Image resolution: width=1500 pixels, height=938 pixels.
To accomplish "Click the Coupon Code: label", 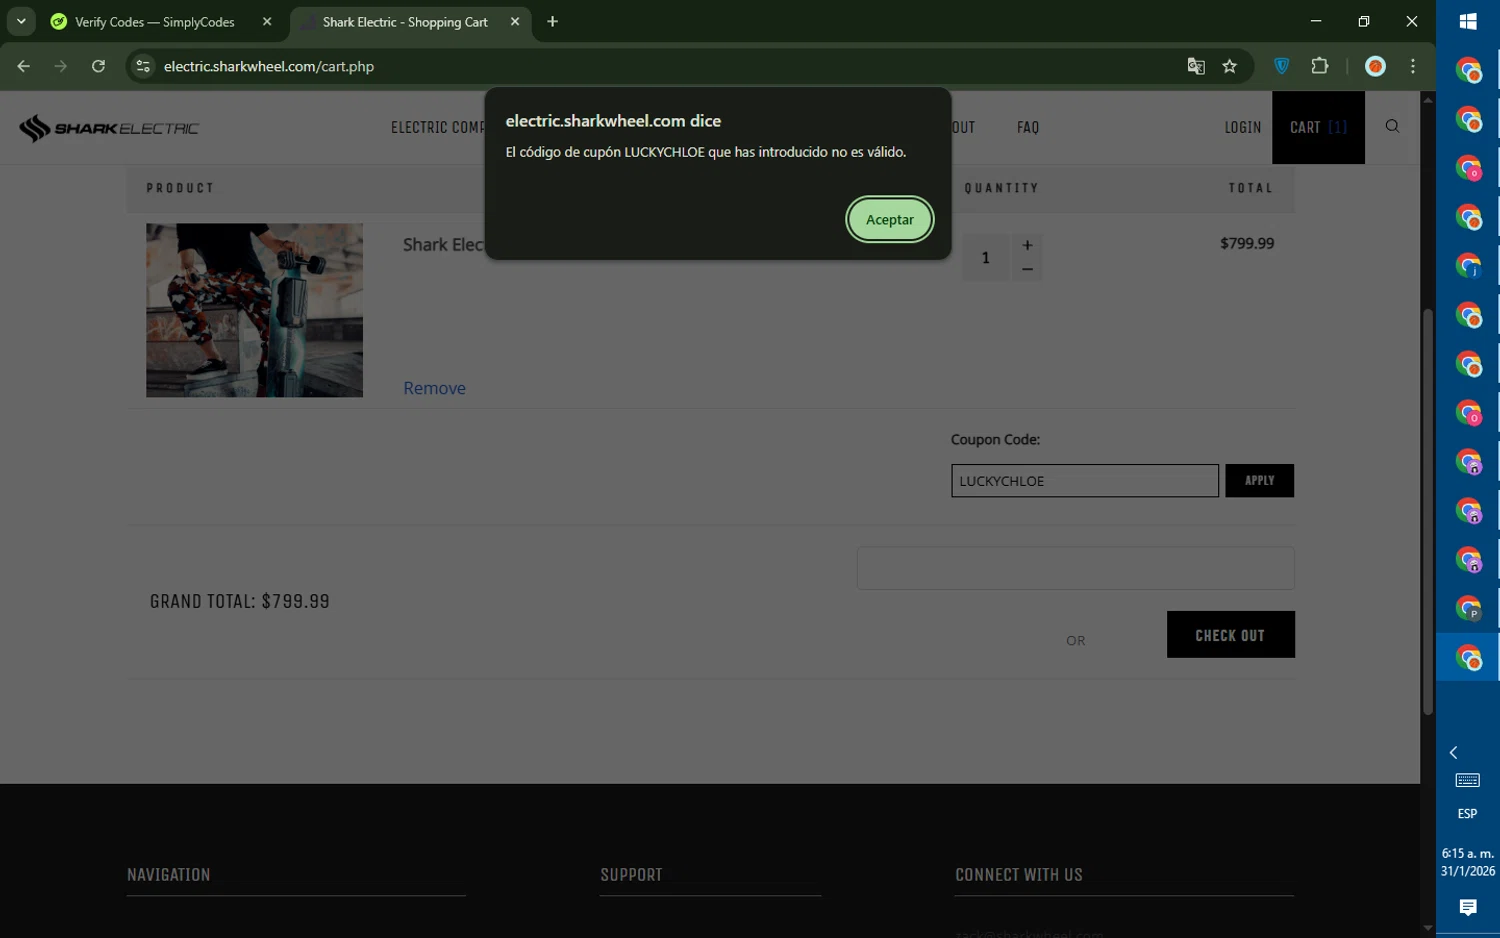I will tap(995, 439).
